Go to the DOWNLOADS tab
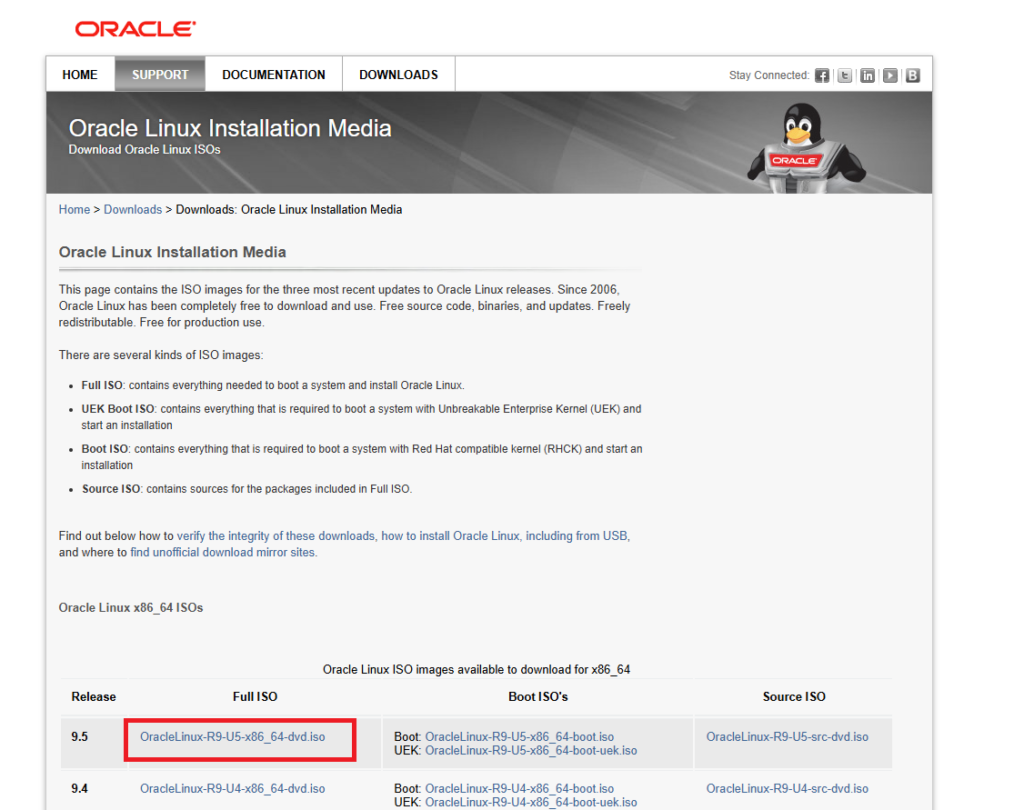 [398, 75]
